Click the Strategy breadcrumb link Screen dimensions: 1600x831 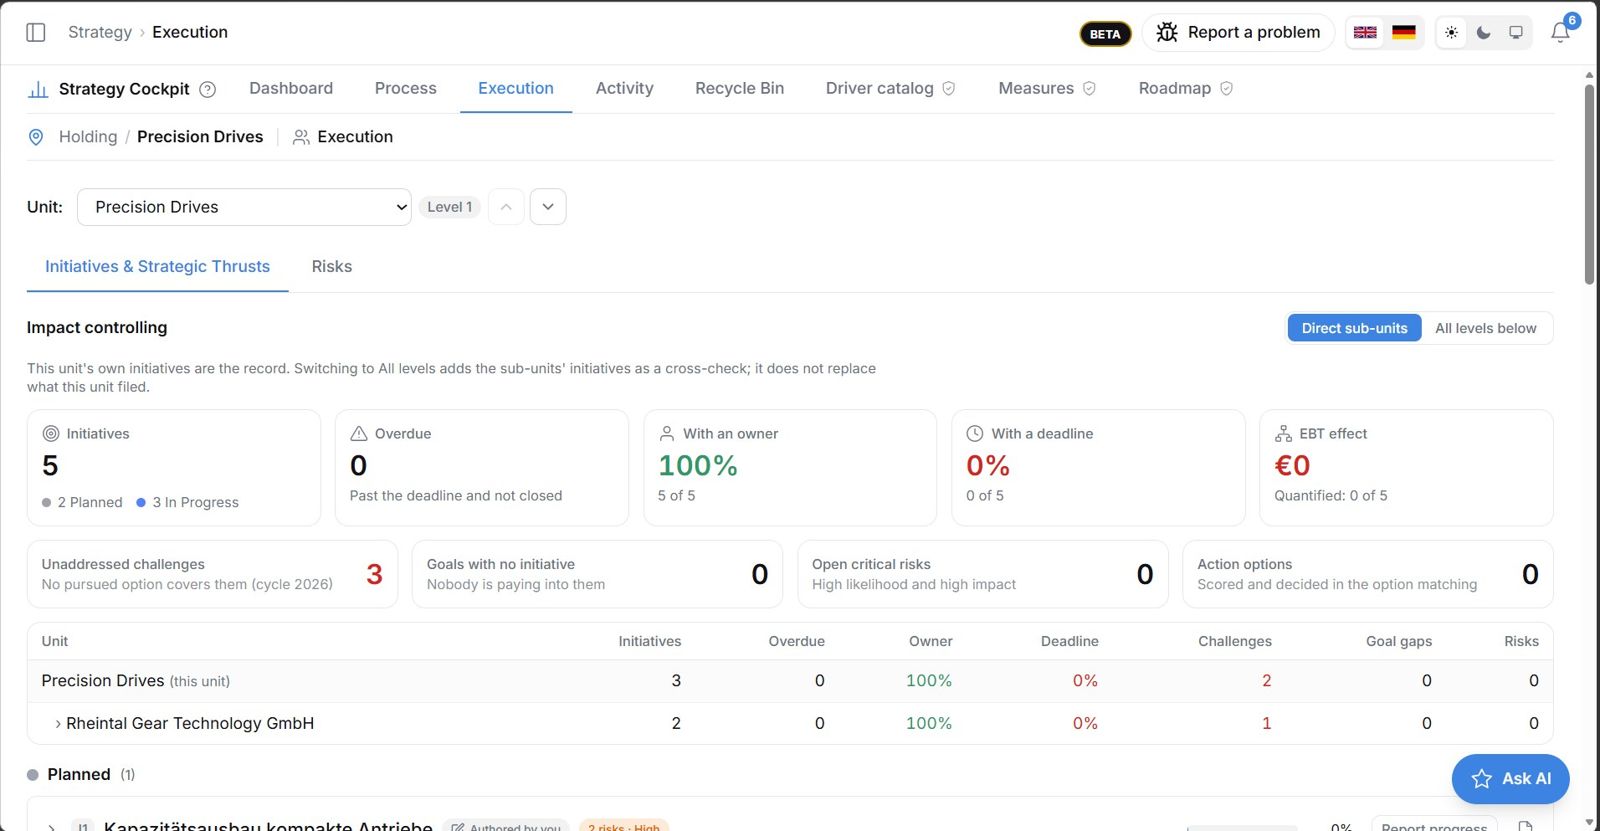point(100,32)
